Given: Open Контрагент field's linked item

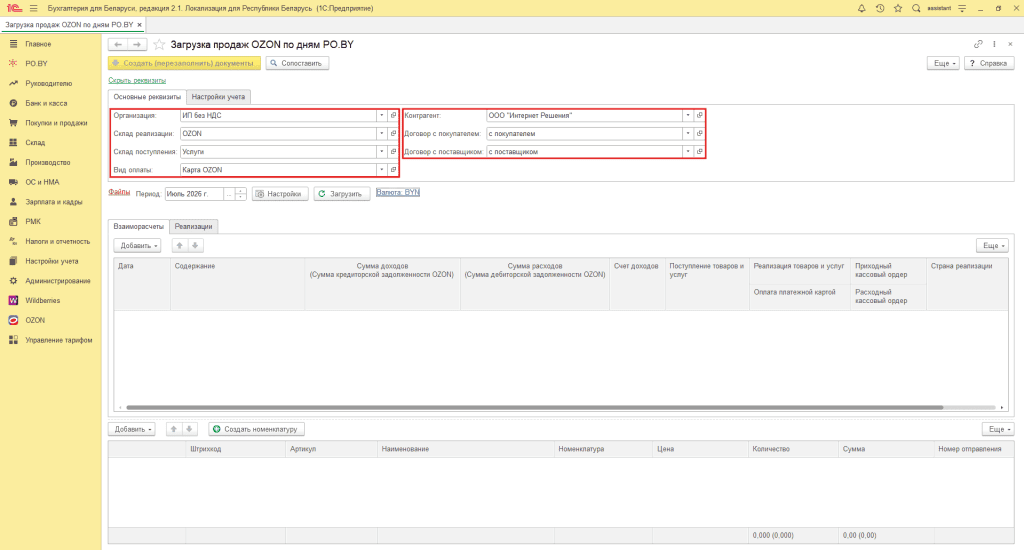Looking at the screenshot, I should [x=699, y=116].
